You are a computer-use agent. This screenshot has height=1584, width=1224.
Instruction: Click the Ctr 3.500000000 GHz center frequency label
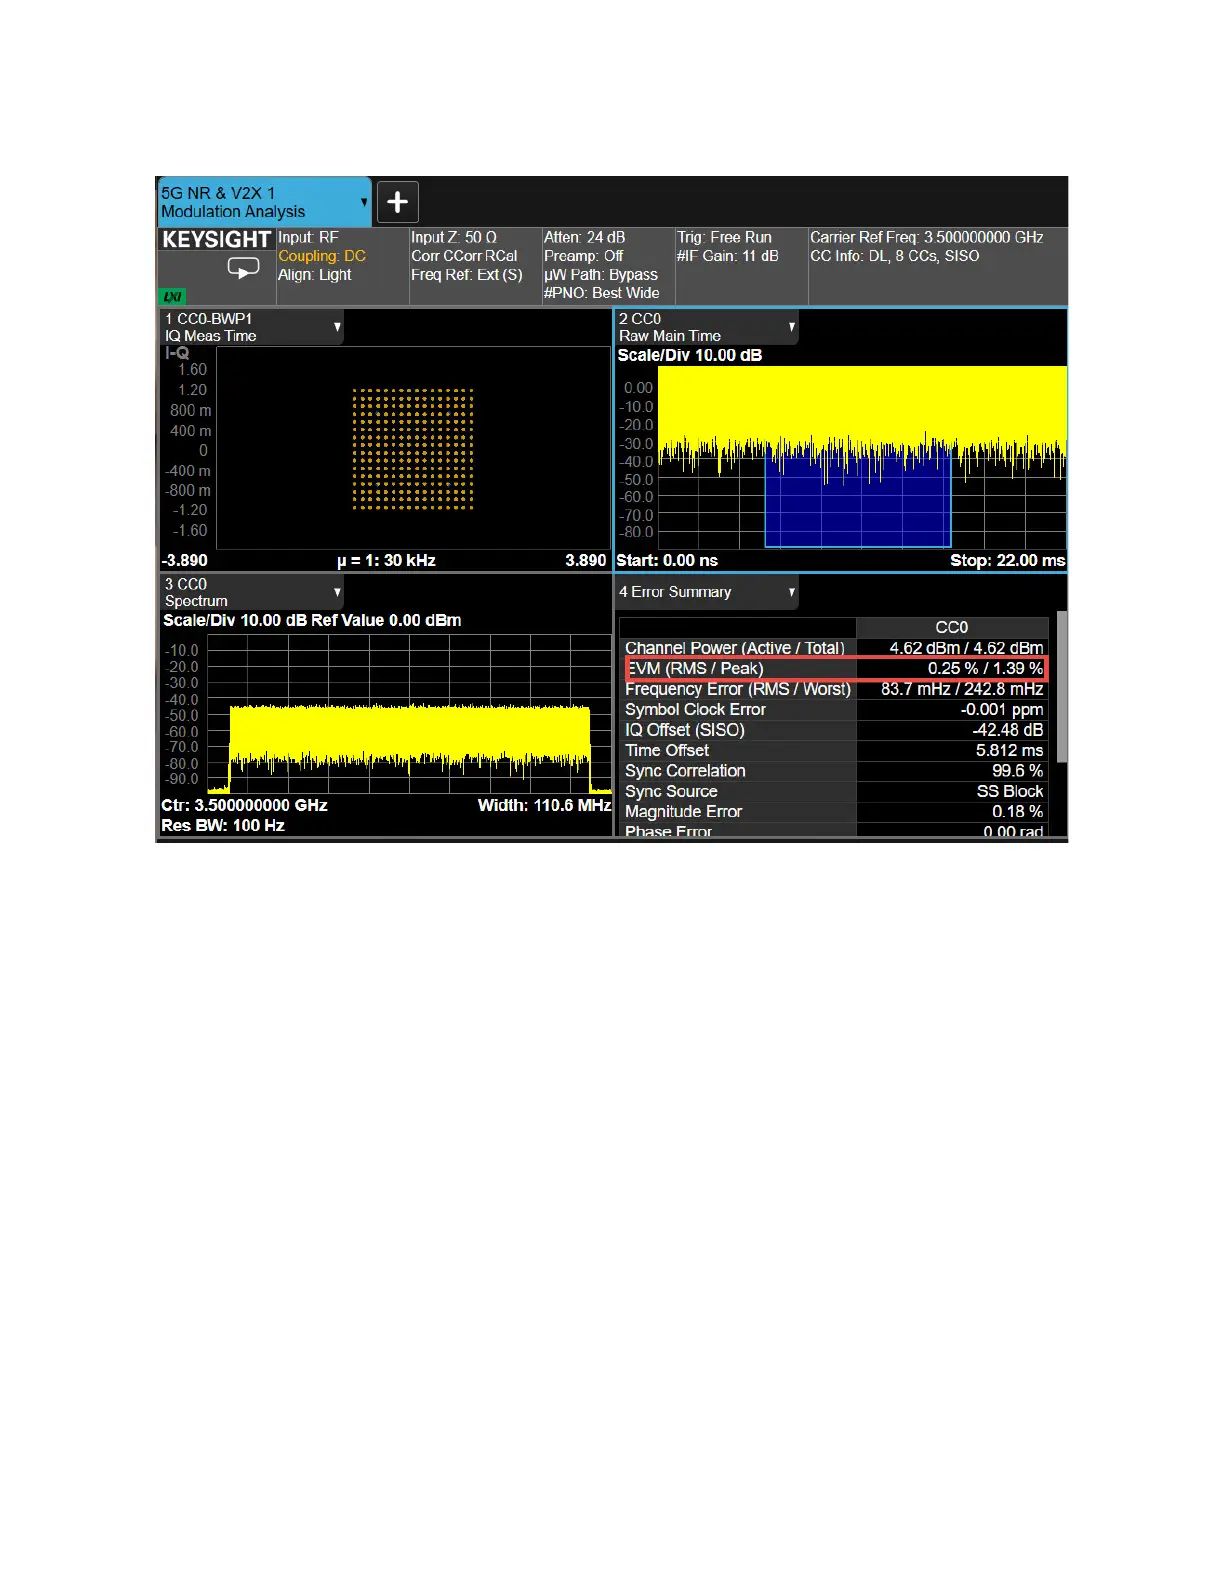coord(245,805)
